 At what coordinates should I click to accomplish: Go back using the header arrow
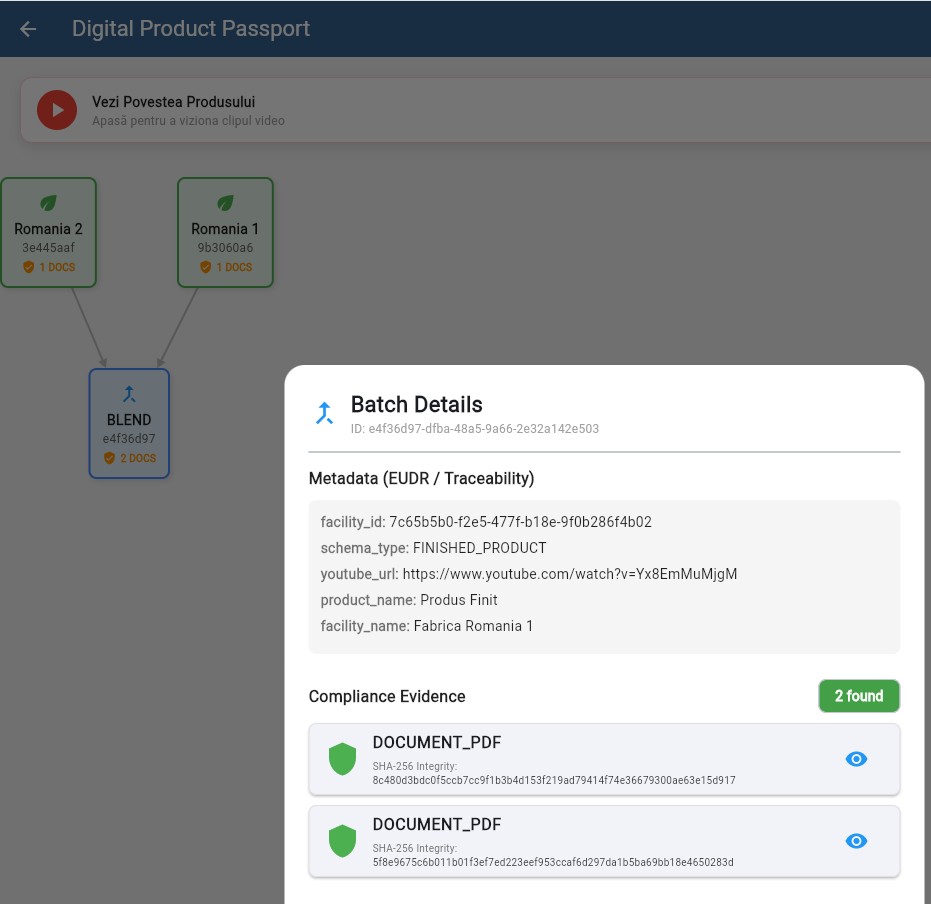[28, 28]
